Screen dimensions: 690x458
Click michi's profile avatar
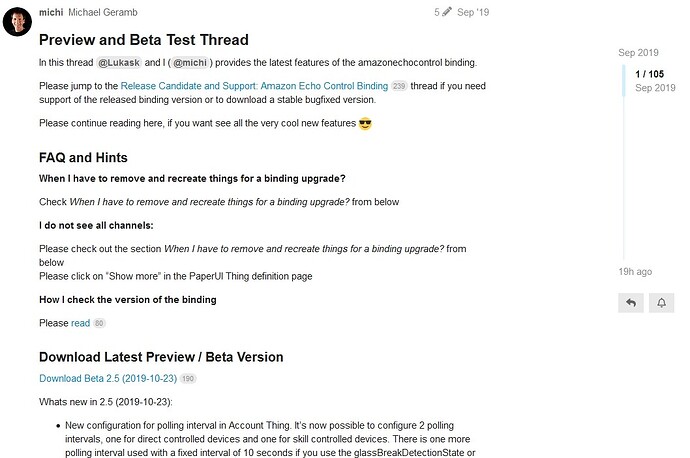pyautogui.click(x=18, y=21)
